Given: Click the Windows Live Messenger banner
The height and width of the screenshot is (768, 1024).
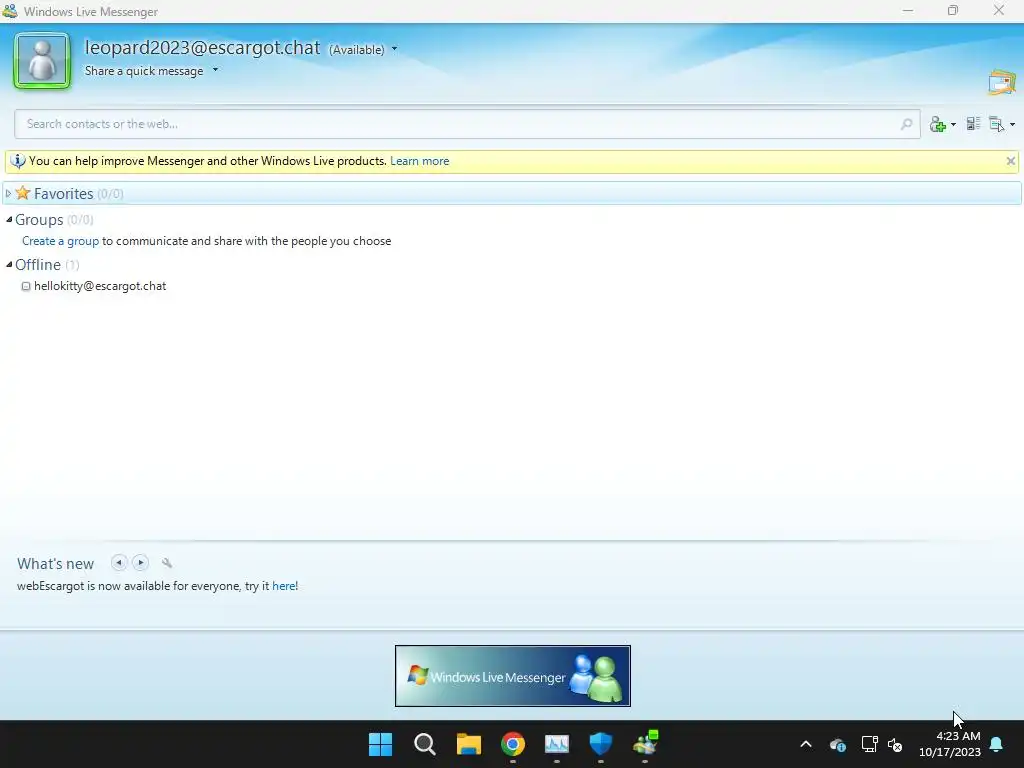Looking at the screenshot, I should (513, 676).
